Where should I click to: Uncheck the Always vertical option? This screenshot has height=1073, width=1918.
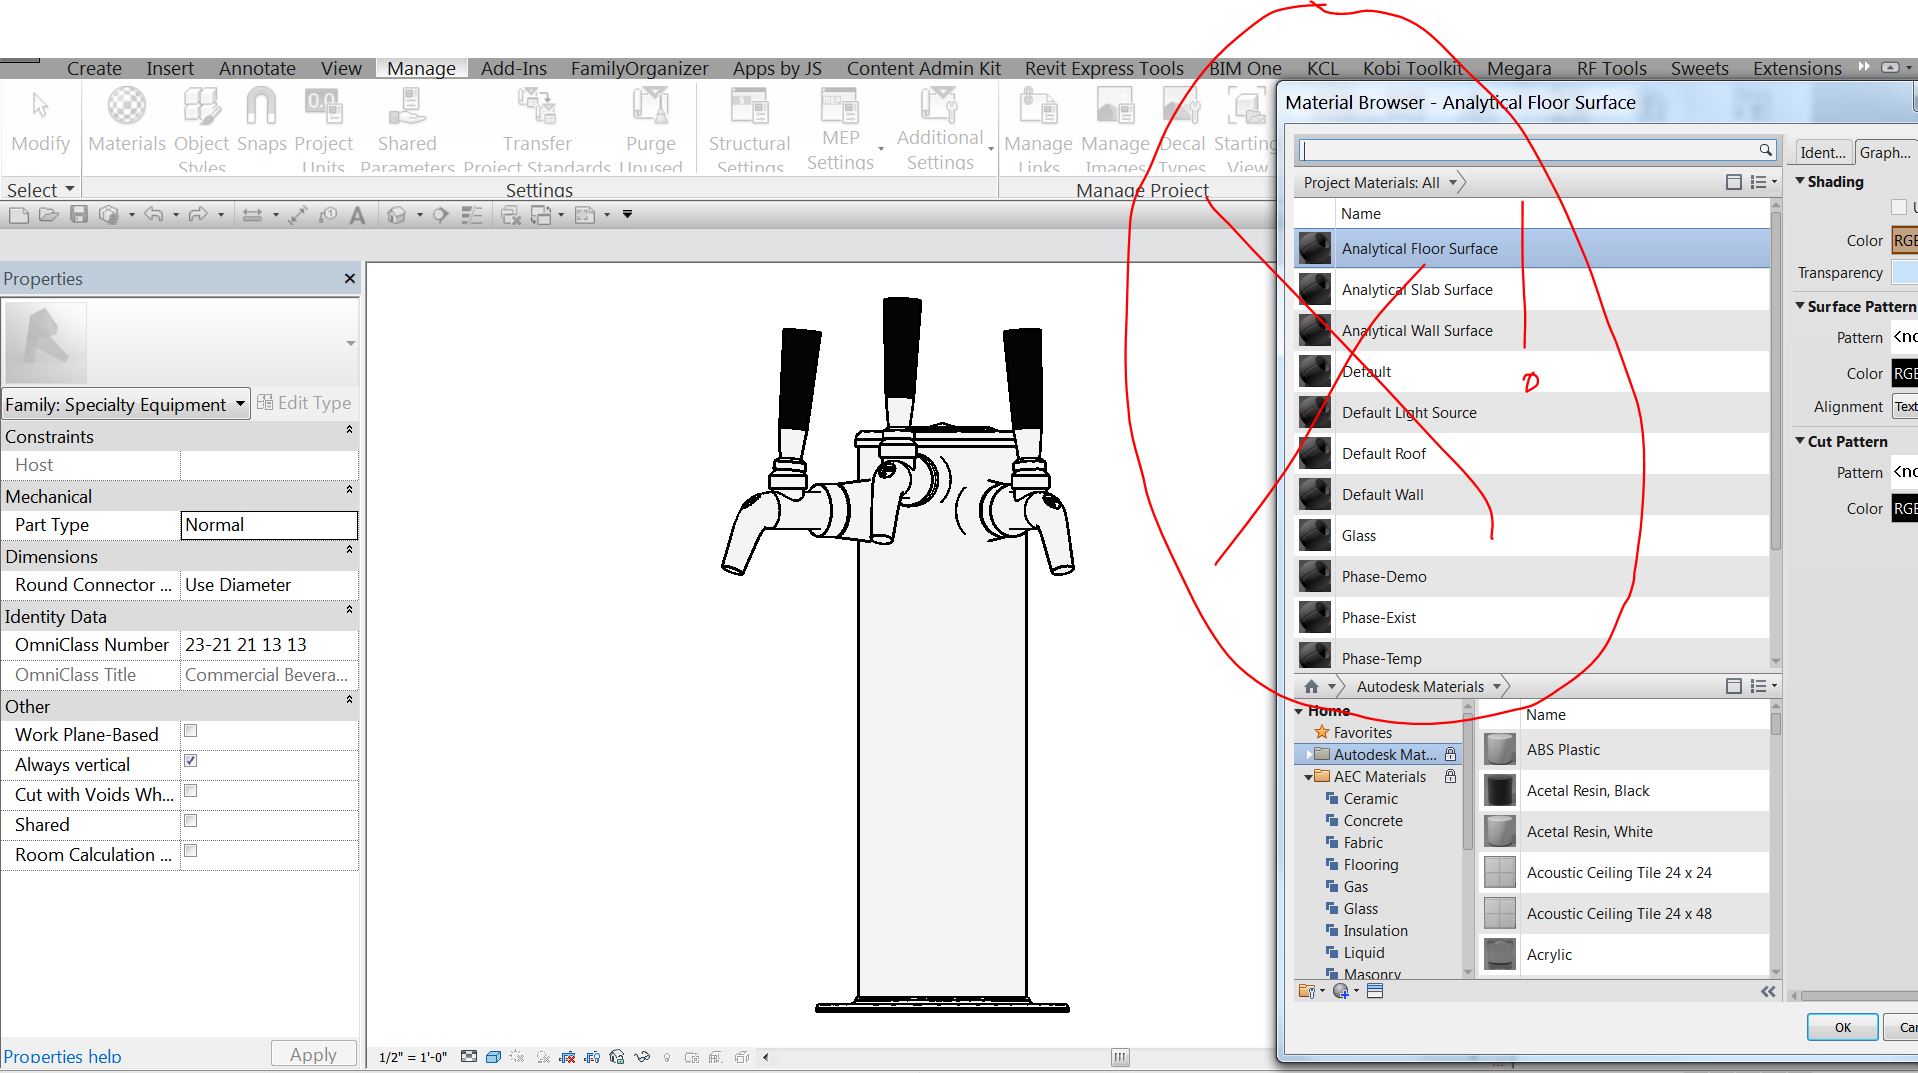pyautogui.click(x=190, y=761)
